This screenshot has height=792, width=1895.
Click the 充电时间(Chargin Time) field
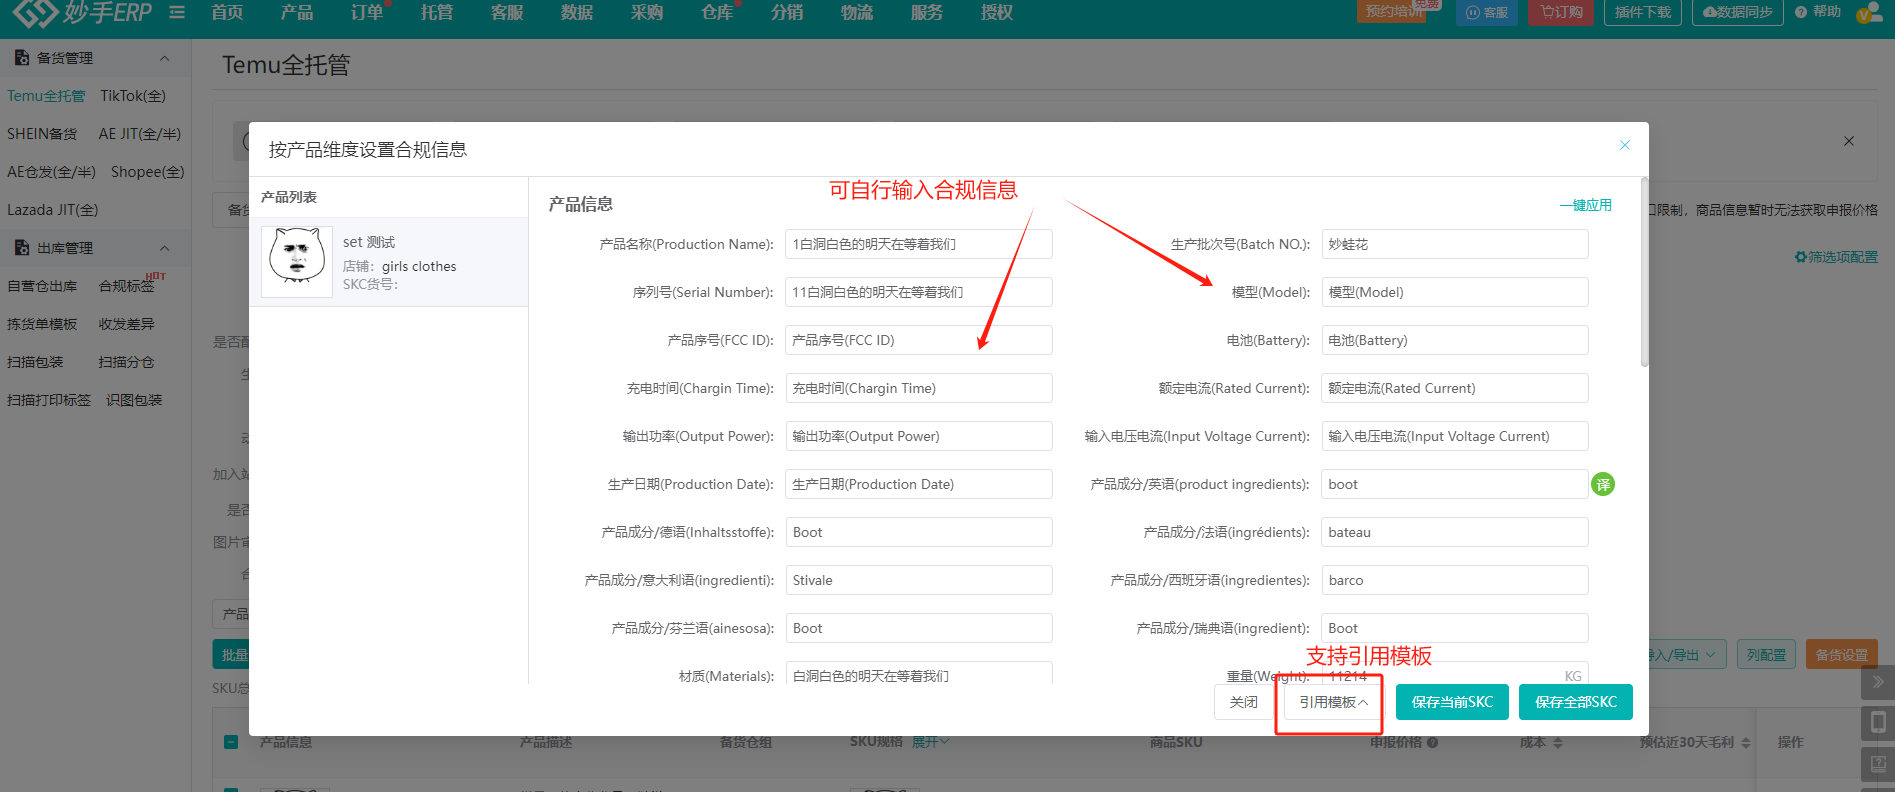(919, 388)
